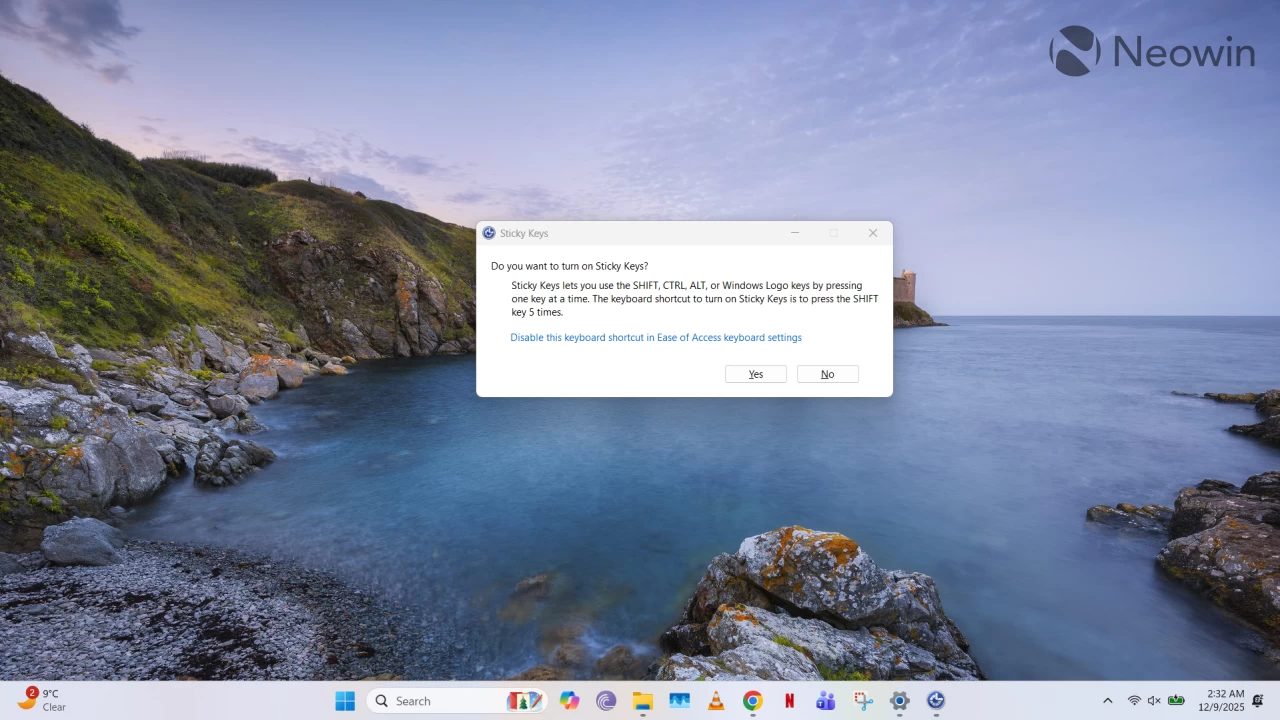This screenshot has height=720, width=1280.
Task: Show hidden system tray icons
Action: tap(1107, 701)
